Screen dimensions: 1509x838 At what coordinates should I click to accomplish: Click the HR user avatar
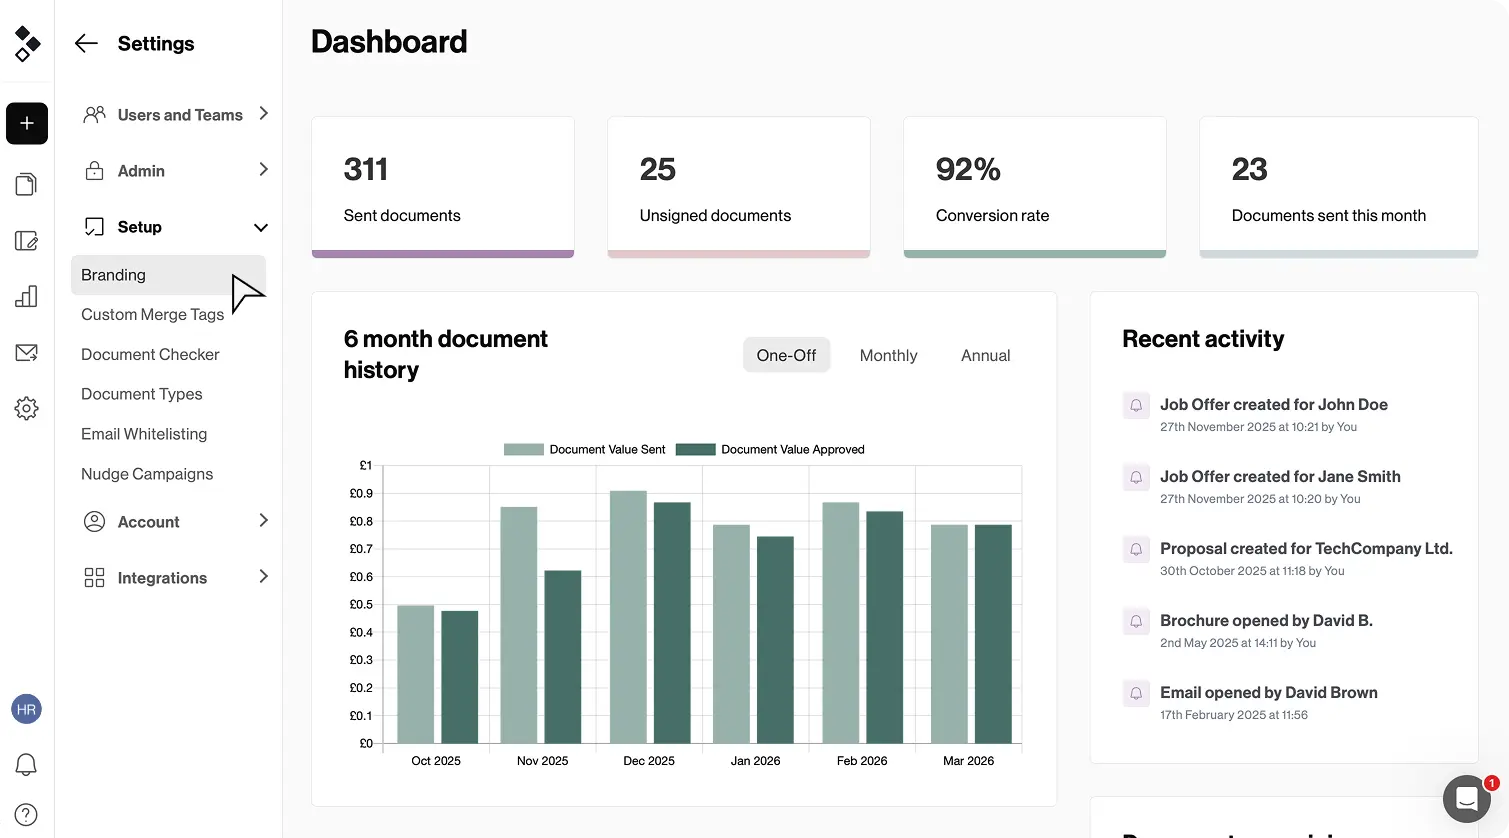click(27, 709)
